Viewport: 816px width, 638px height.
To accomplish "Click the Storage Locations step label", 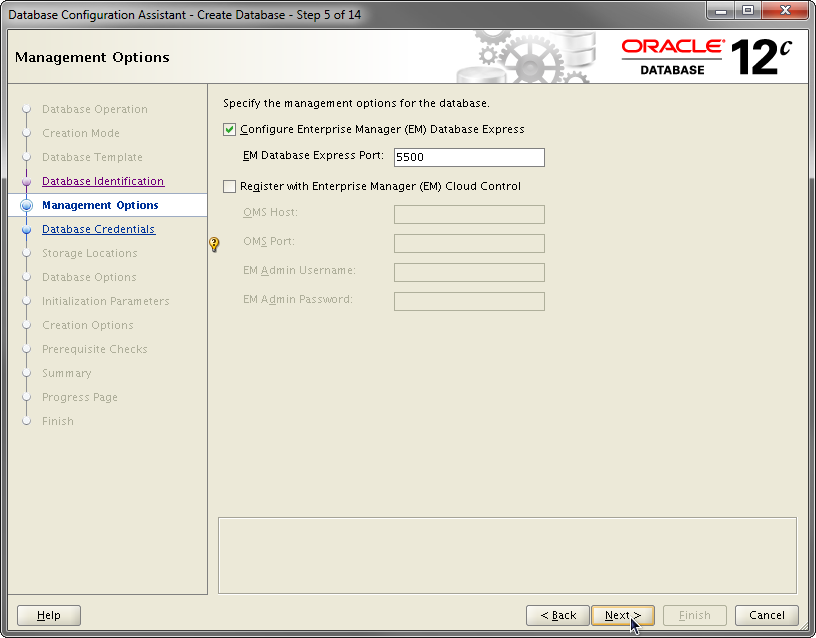I will point(90,253).
